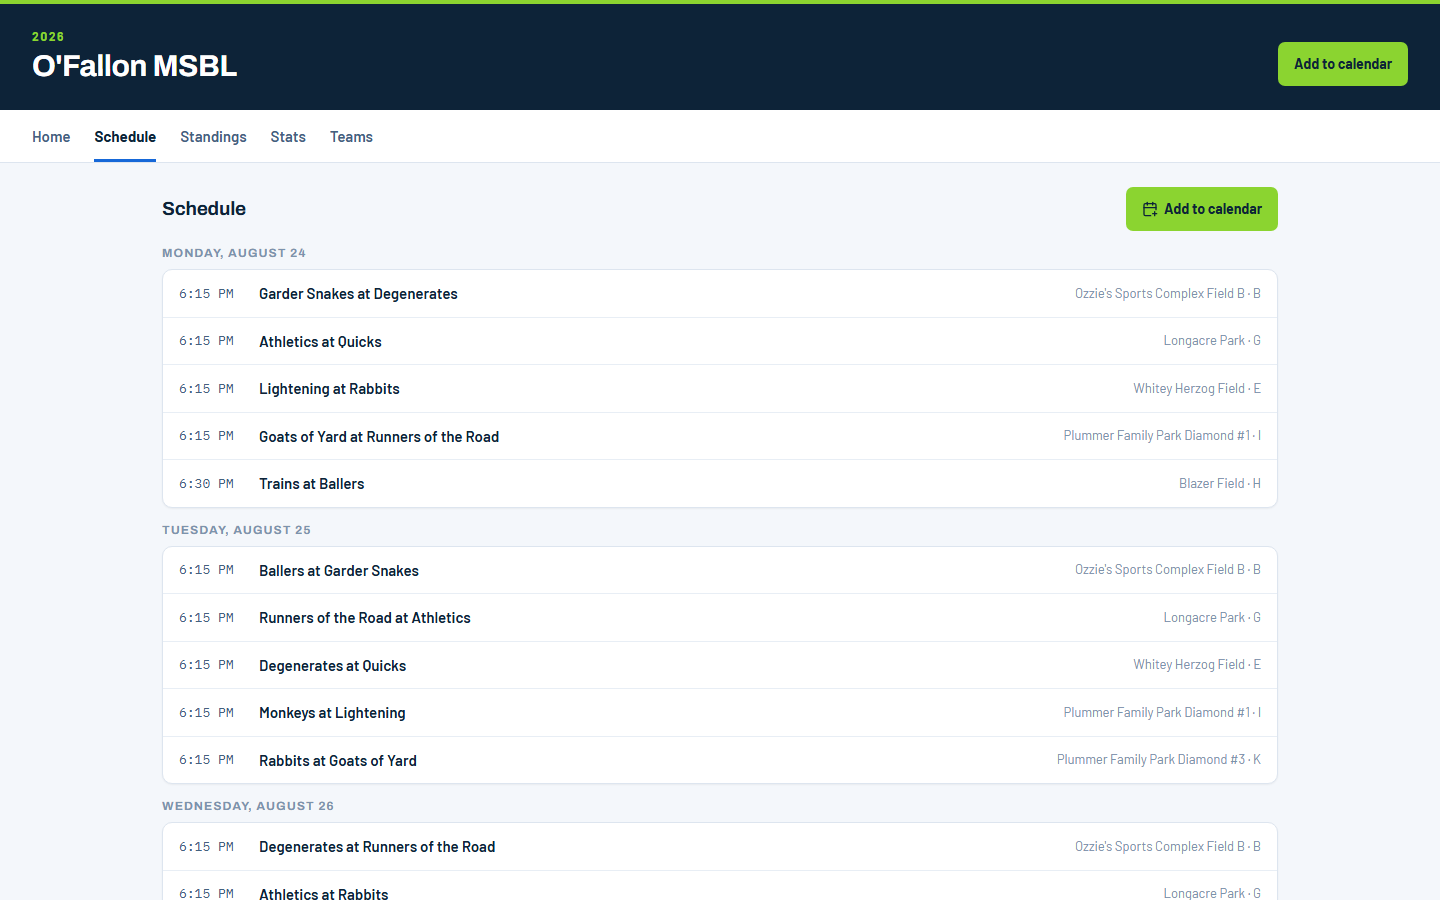This screenshot has width=1440, height=900.
Task: Click the 6:30 PM time for Trains at Ballers
Action: [x=206, y=484]
